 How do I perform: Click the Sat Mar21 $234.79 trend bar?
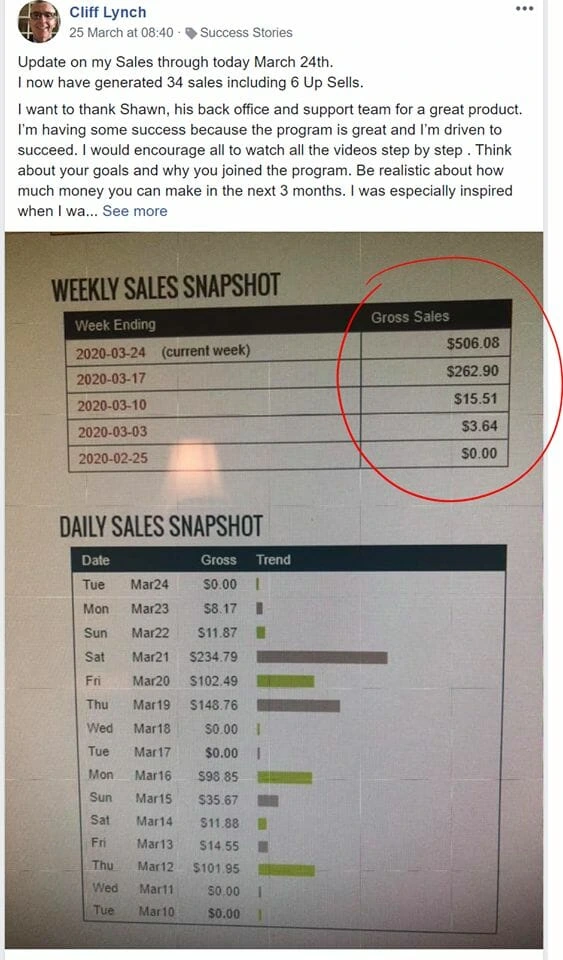tap(322, 658)
